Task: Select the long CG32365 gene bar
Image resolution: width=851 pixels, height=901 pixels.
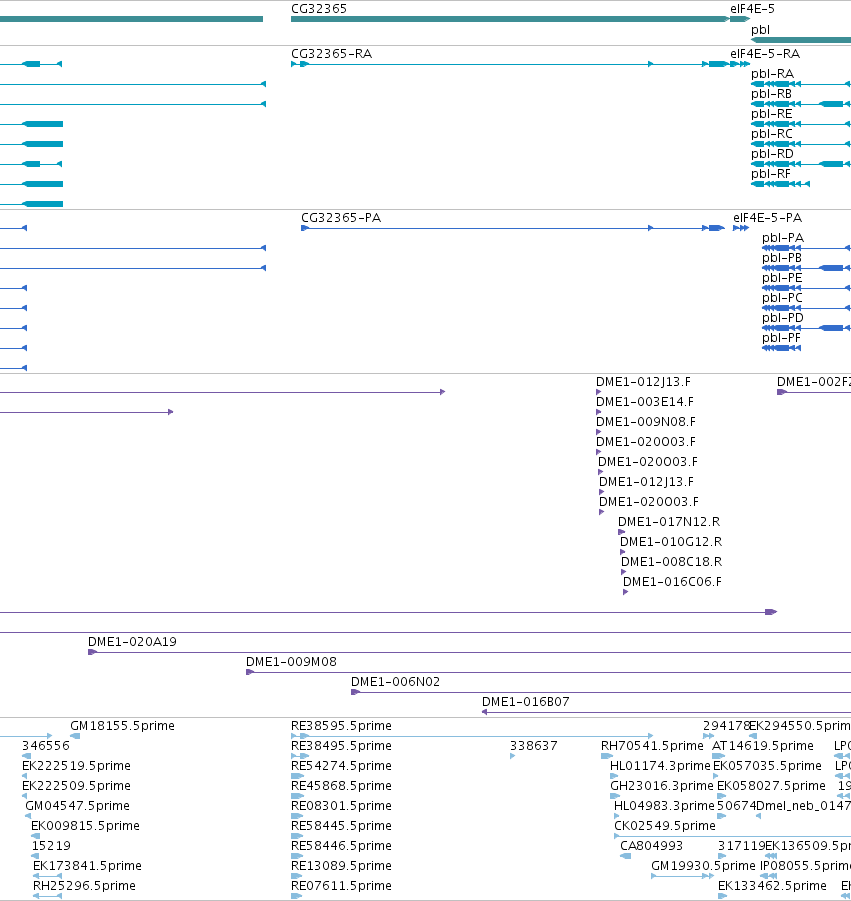Action: click(x=510, y=19)
